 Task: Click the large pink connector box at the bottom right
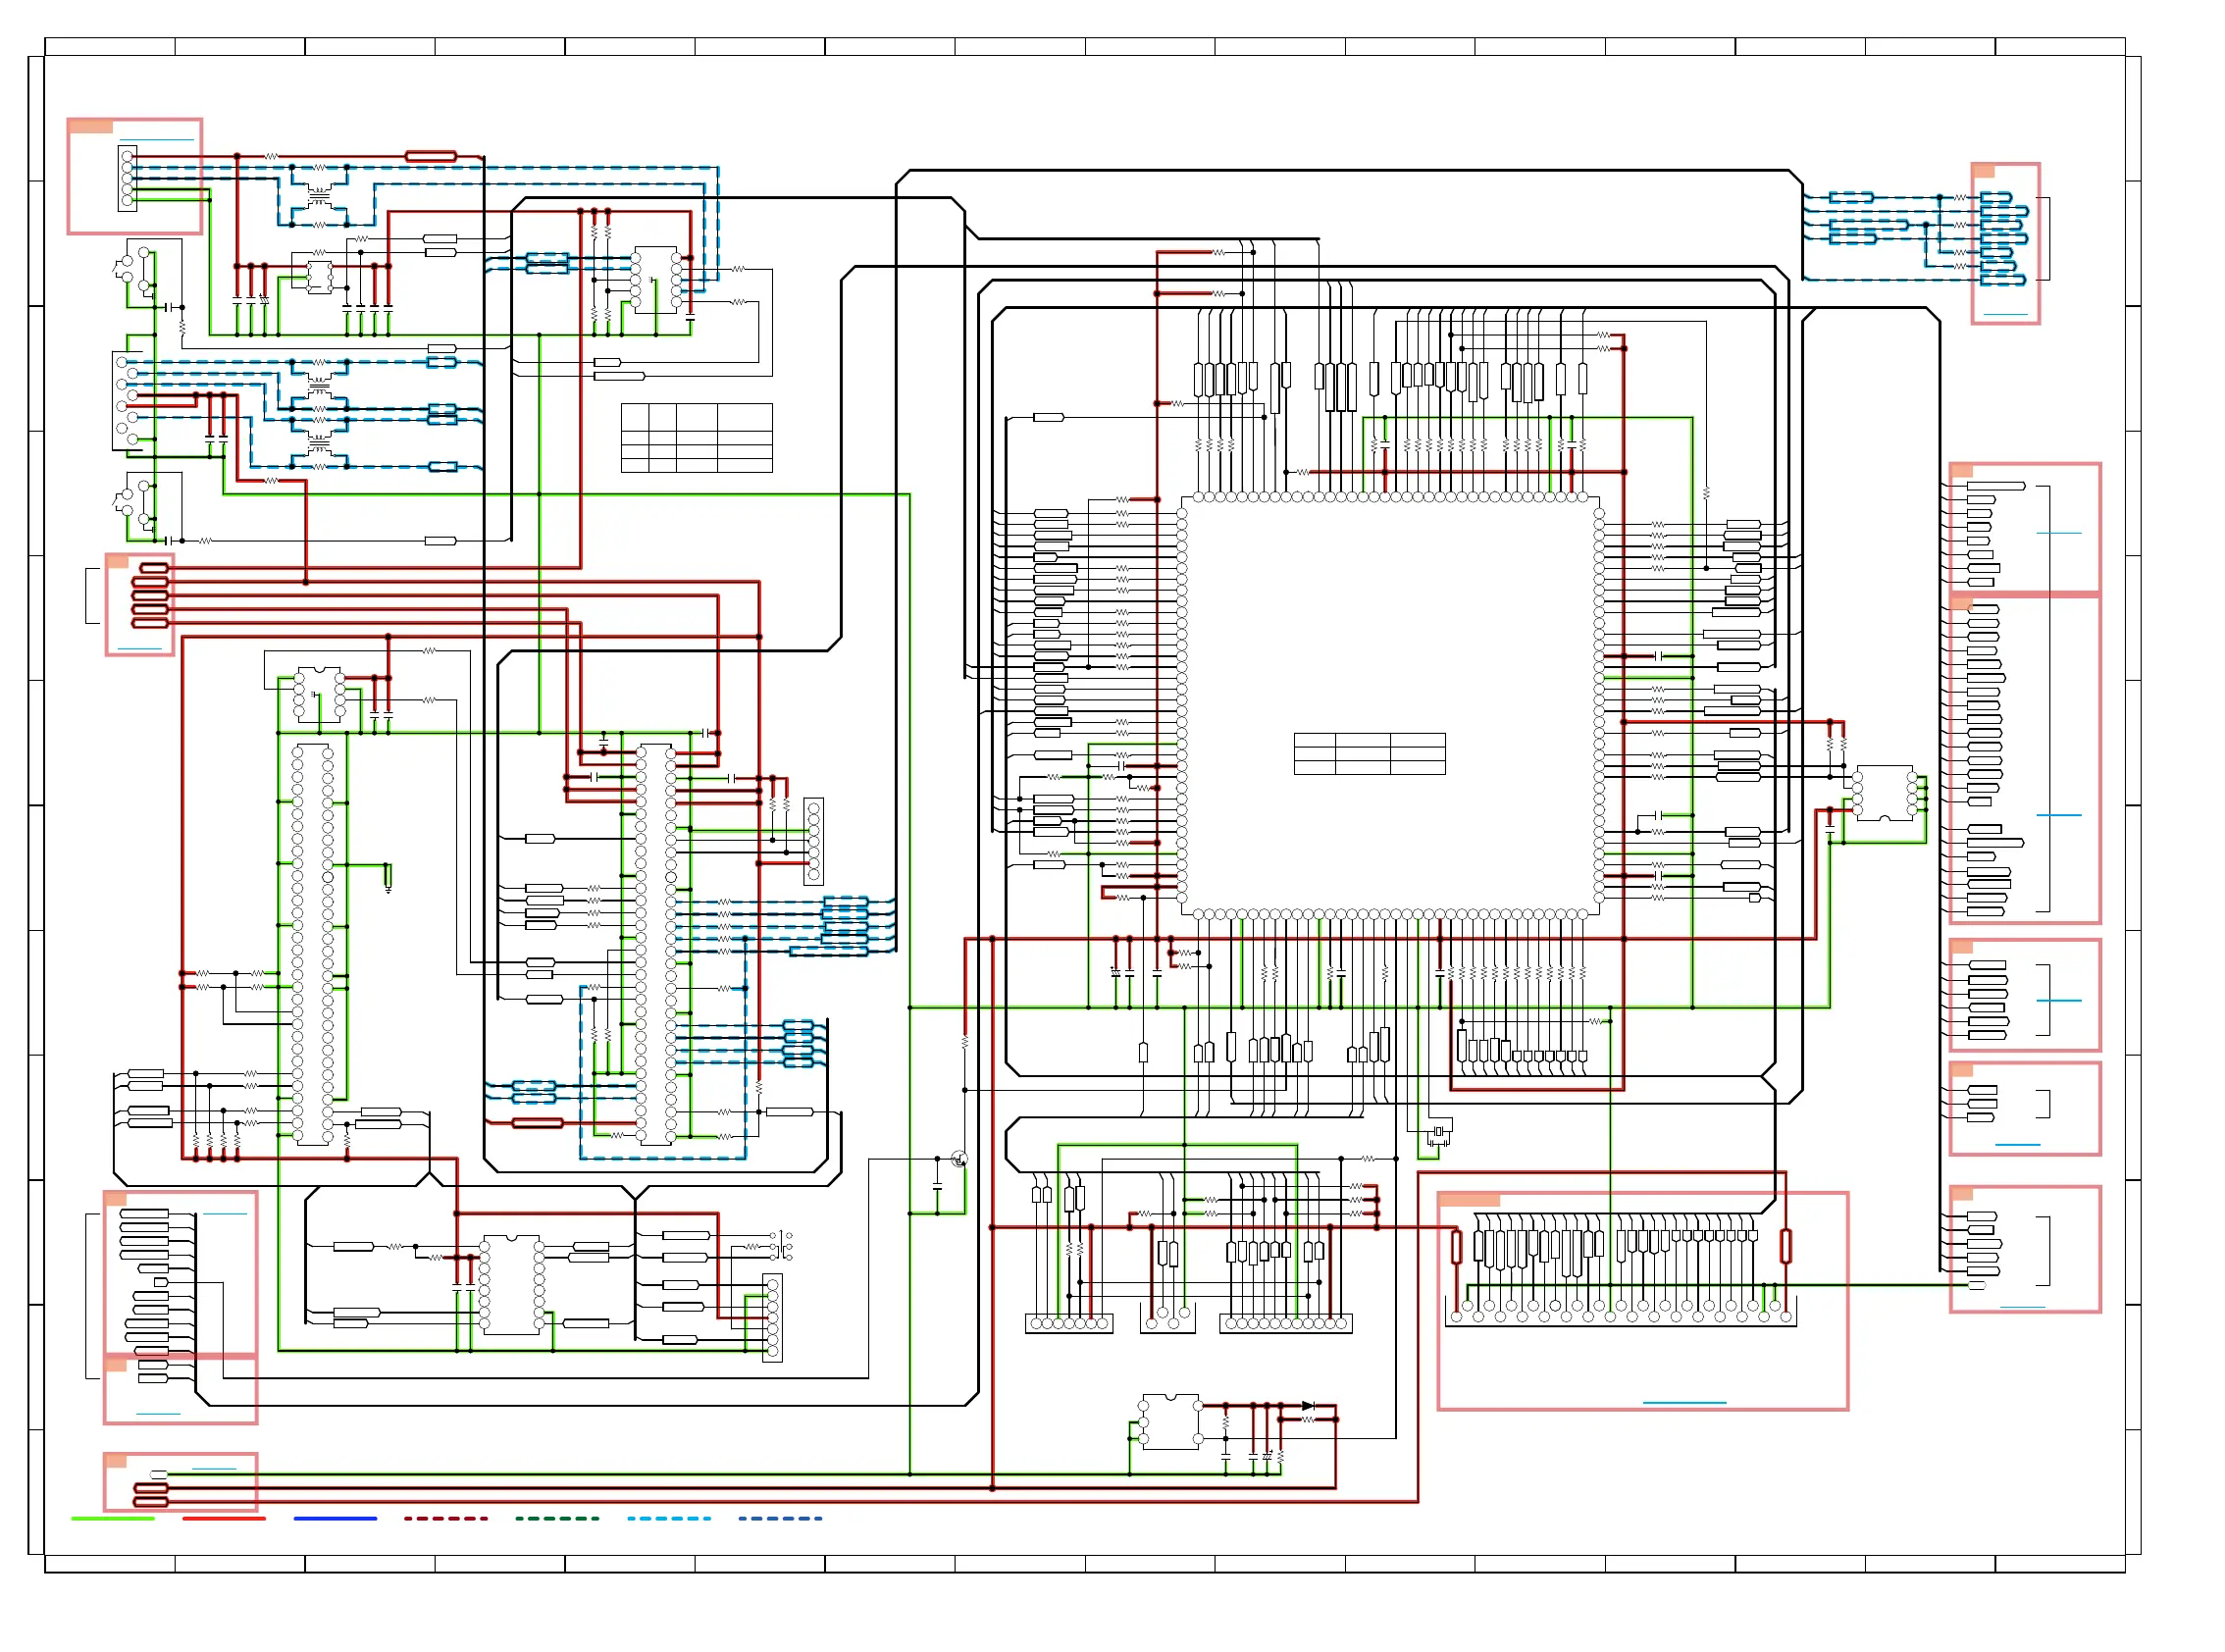click(1642, 1301)
